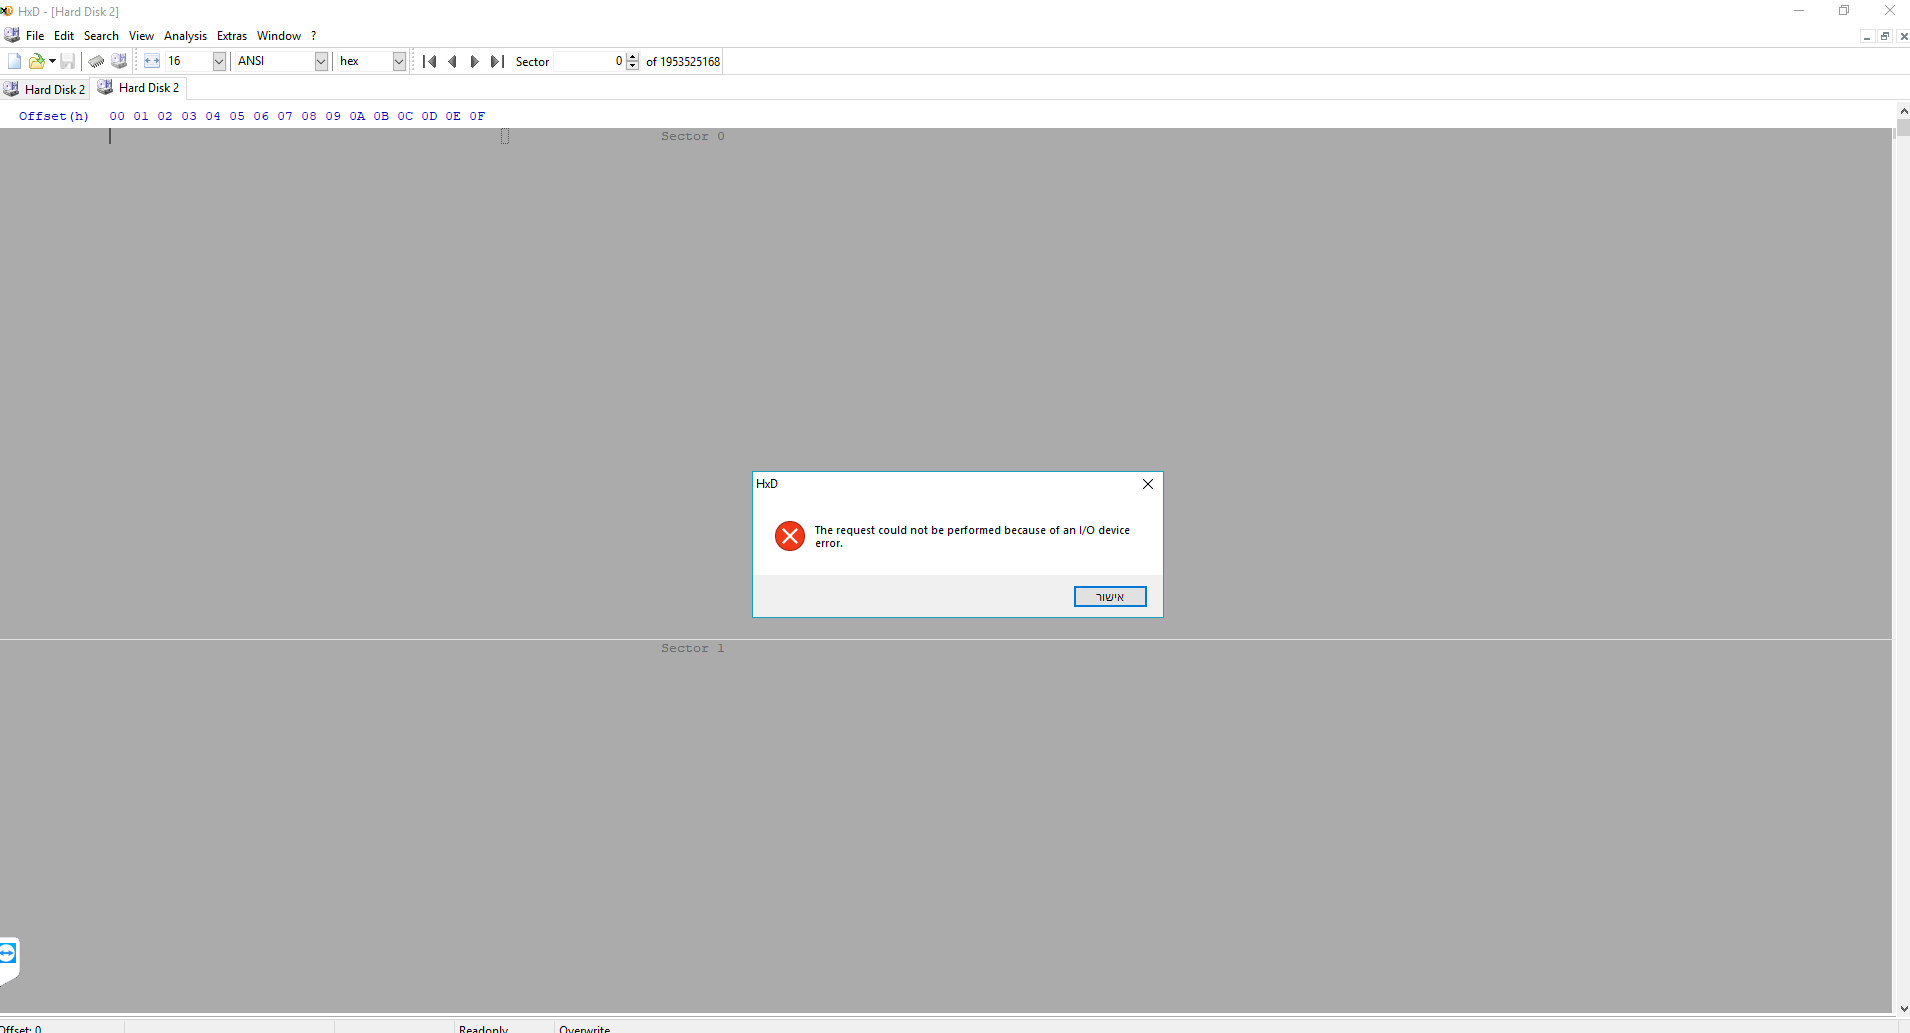
Task: Click the Offset: 0 status bar entry
Action: click(x=21, y=1029)
